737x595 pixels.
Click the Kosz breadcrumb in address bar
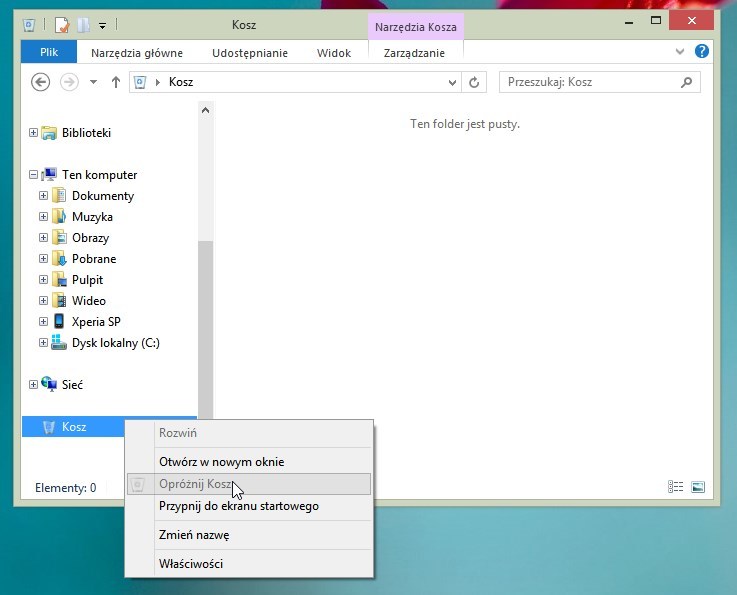tap(181, 82)
